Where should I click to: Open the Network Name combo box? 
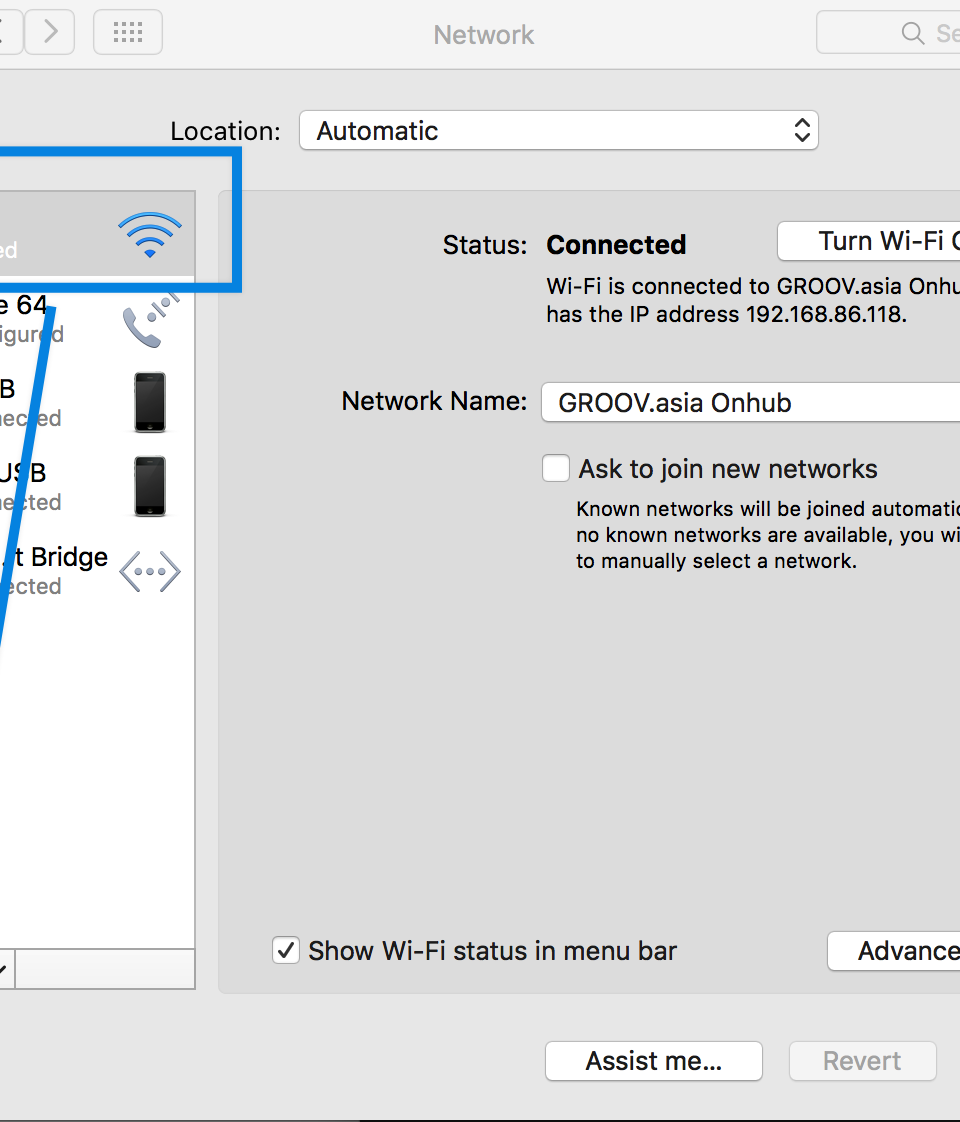(750, 403)
